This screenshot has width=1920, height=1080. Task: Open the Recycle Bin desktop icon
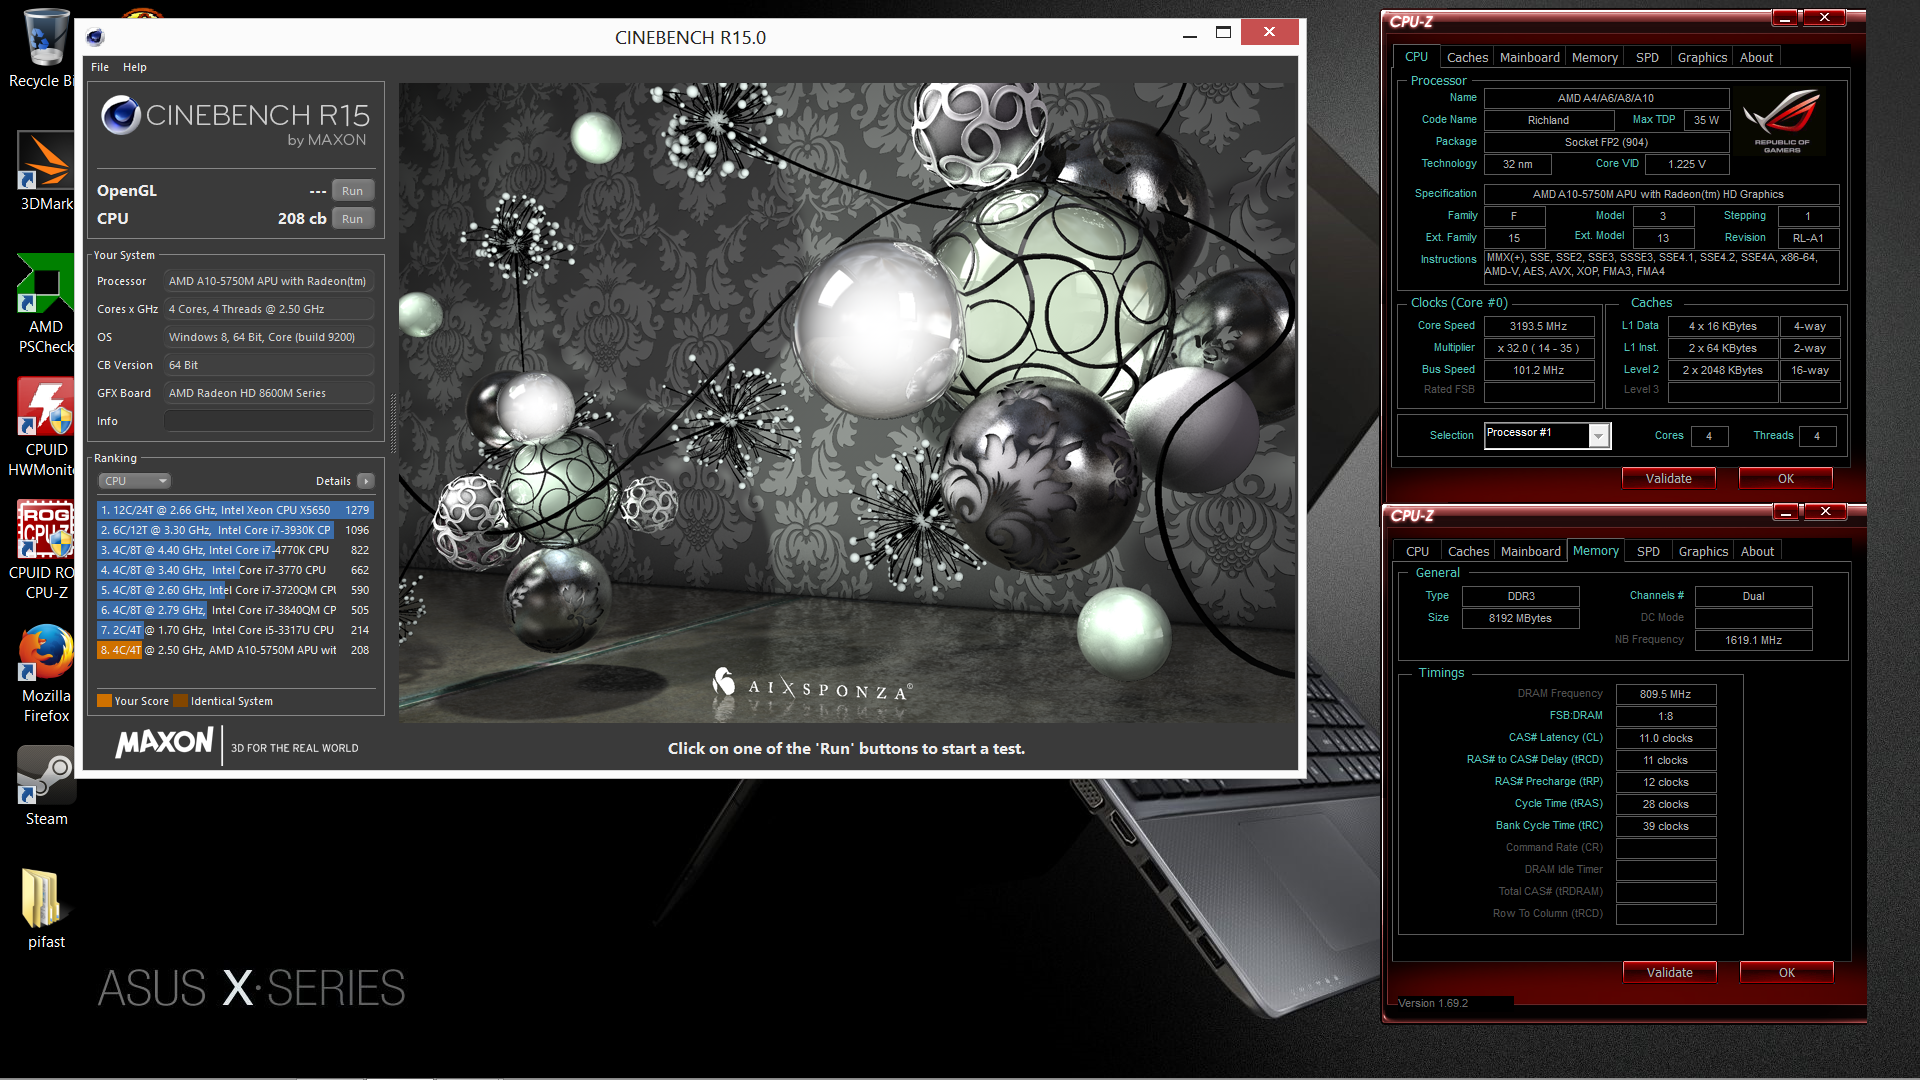pyautogui.click(x=44, y=48)
